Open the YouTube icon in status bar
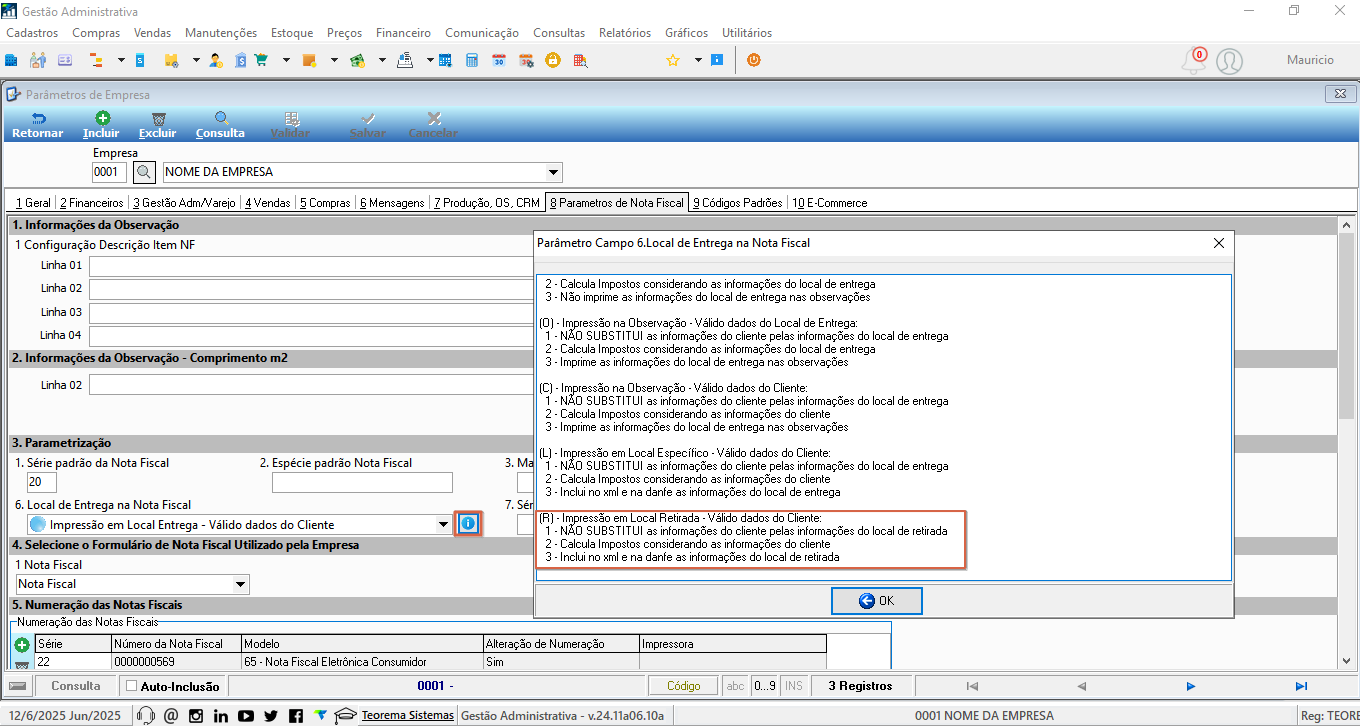The image size is (1360, 726). (246, 715)
